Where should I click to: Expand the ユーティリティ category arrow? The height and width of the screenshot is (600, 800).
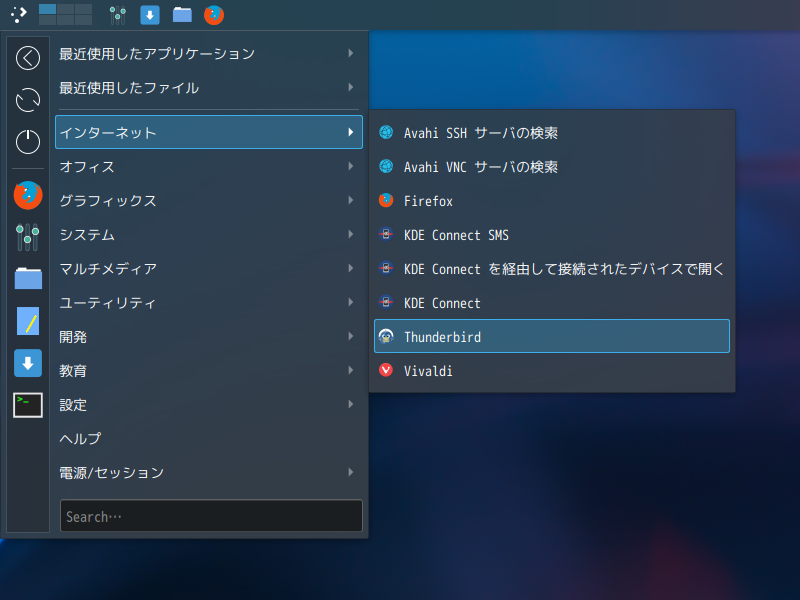[x=351, y=302]
